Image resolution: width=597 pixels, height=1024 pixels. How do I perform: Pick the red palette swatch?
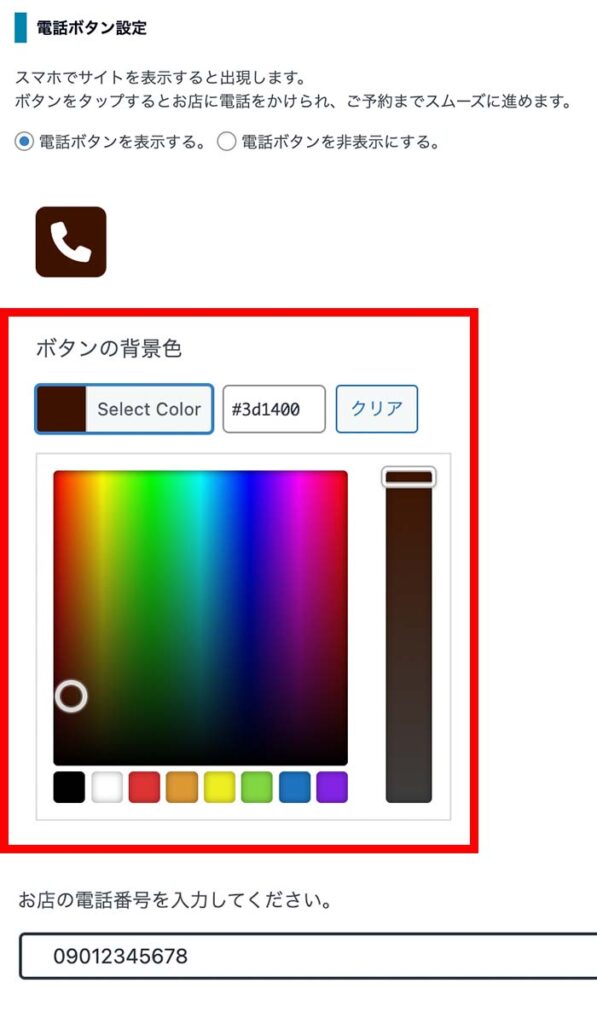click(144, 787)
